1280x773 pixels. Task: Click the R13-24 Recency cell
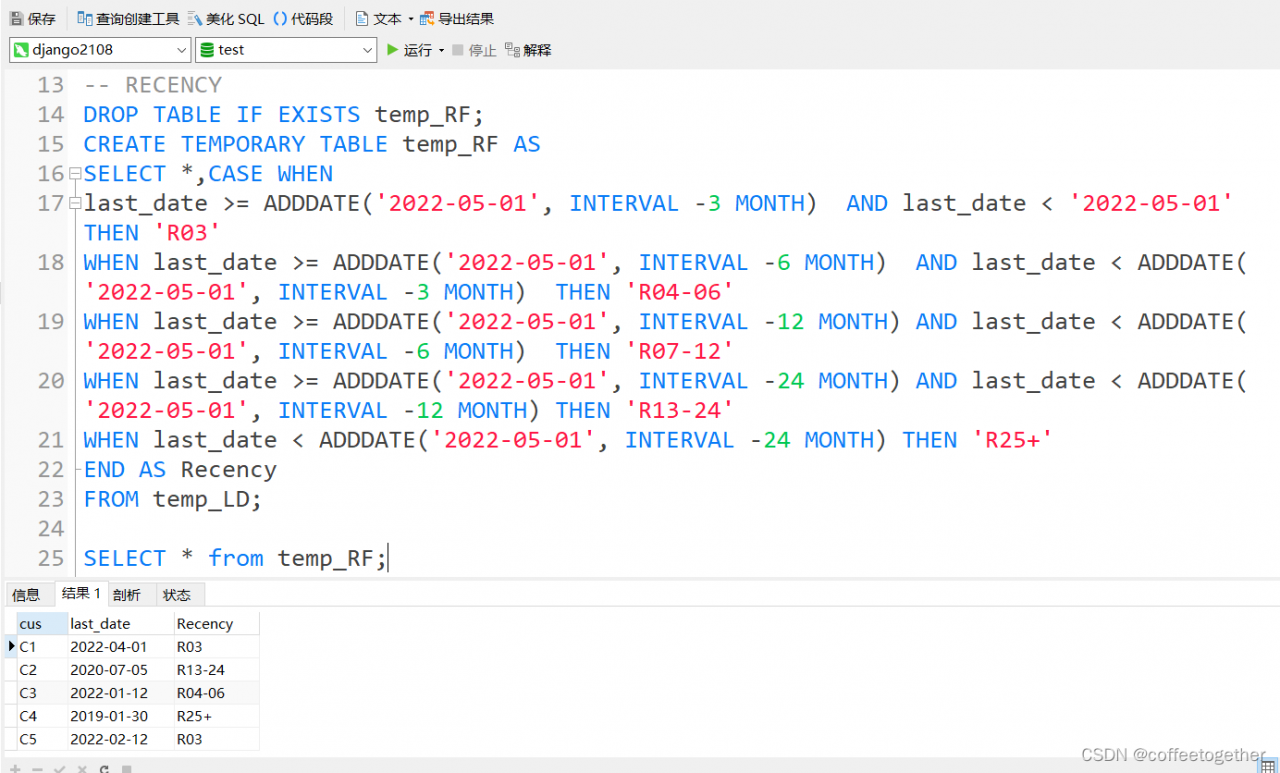tap(216, 669)
